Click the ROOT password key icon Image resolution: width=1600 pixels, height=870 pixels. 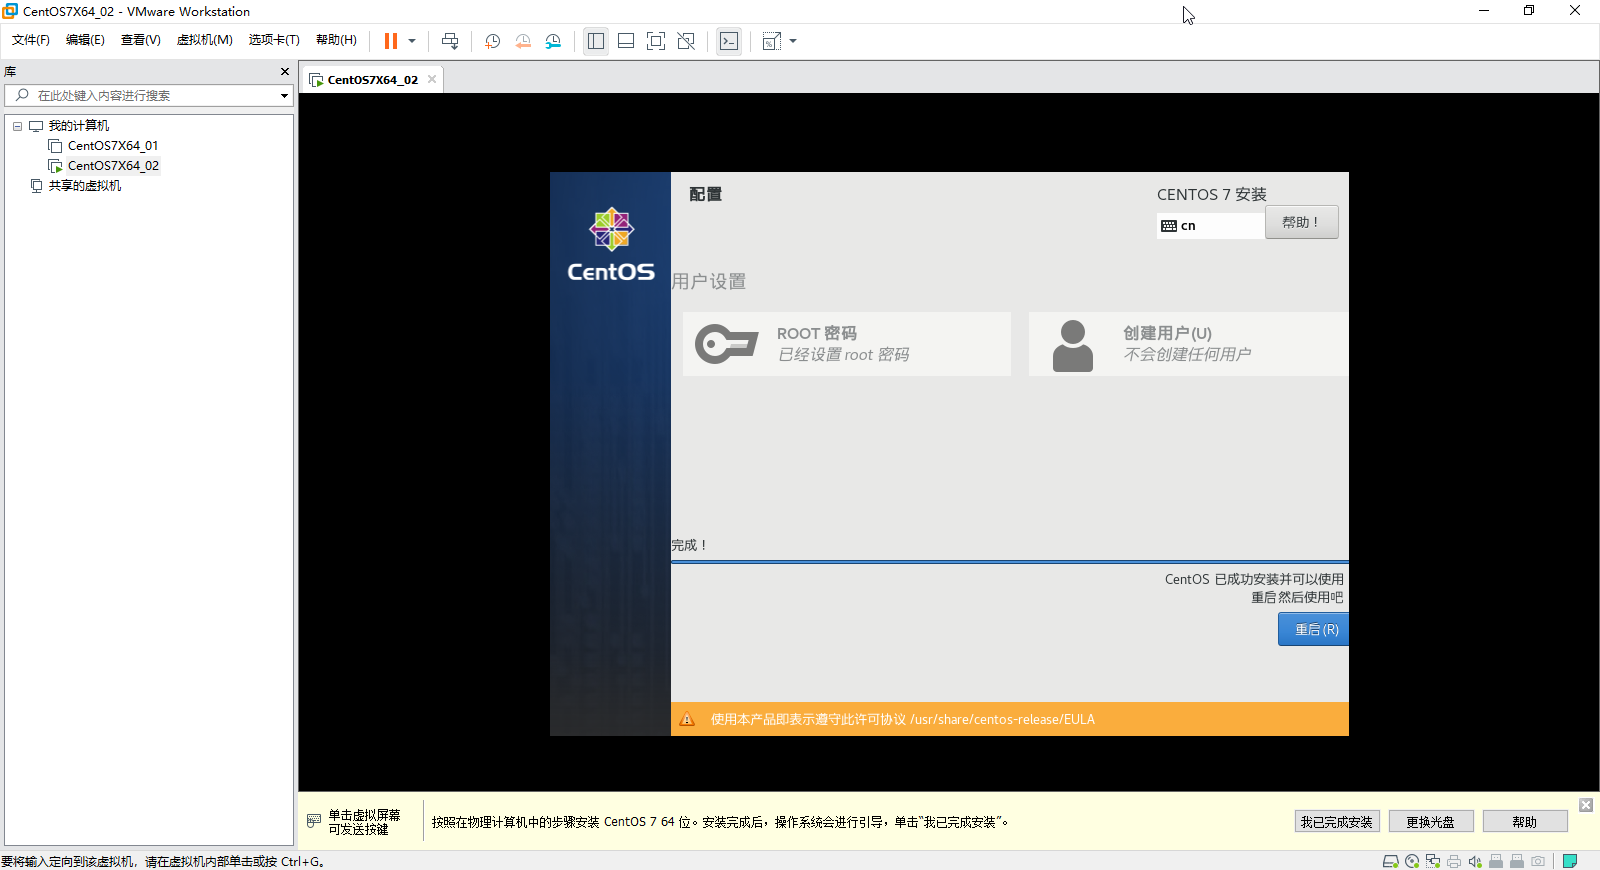point(727,344)
